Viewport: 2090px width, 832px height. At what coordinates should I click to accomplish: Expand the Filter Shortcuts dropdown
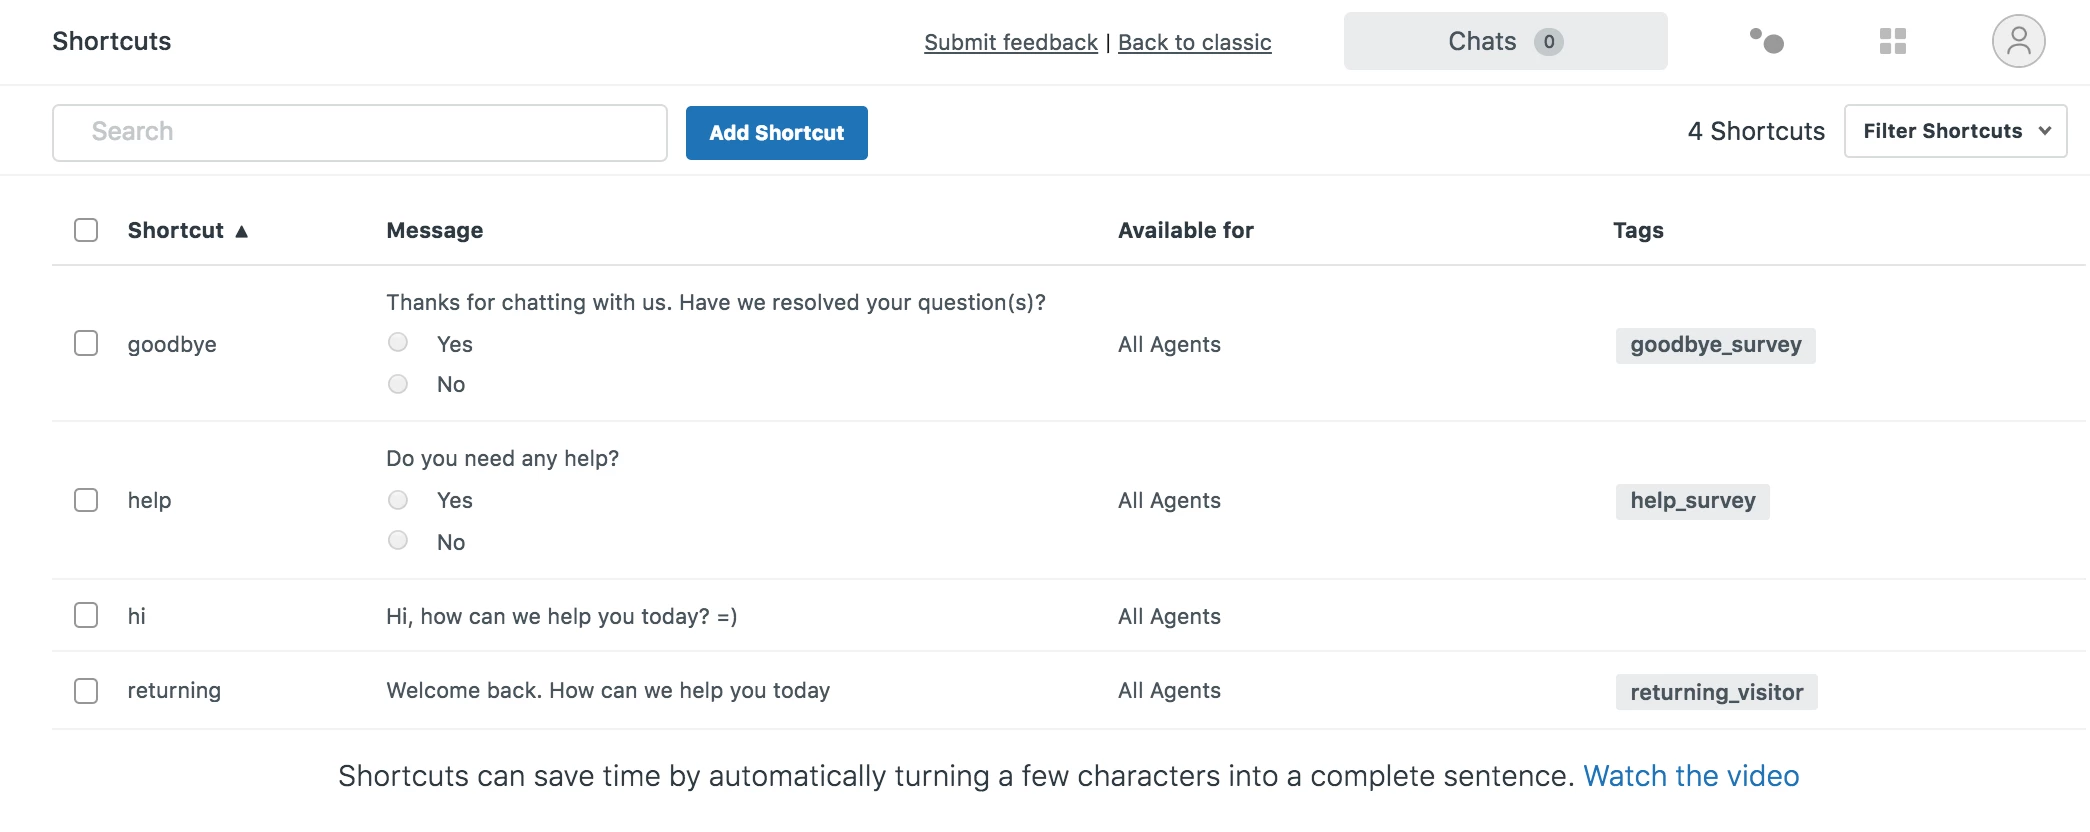(1955, 131)
